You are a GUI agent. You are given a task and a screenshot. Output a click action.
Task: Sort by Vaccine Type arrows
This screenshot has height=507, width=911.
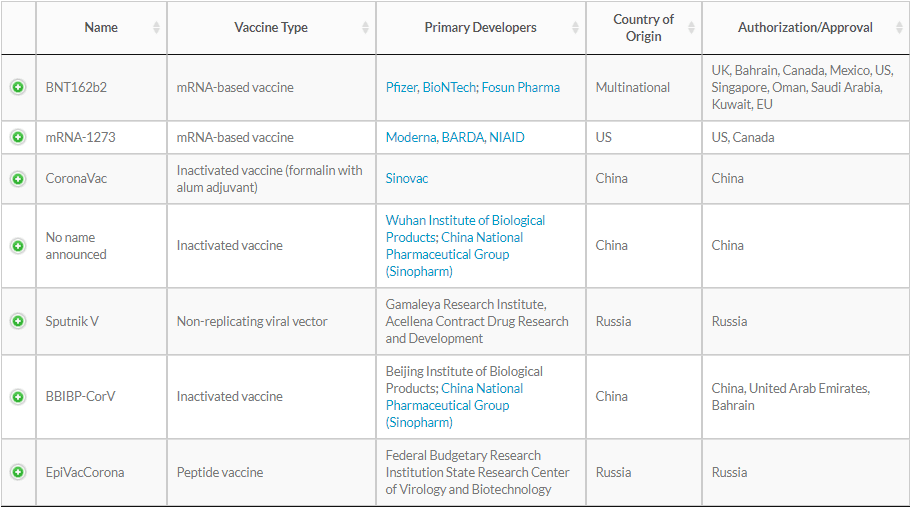[365, 27]
